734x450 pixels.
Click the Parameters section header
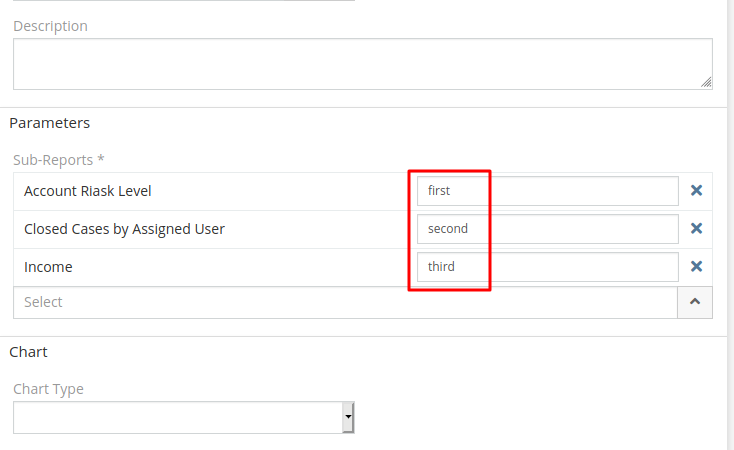(x=50, y=123)
